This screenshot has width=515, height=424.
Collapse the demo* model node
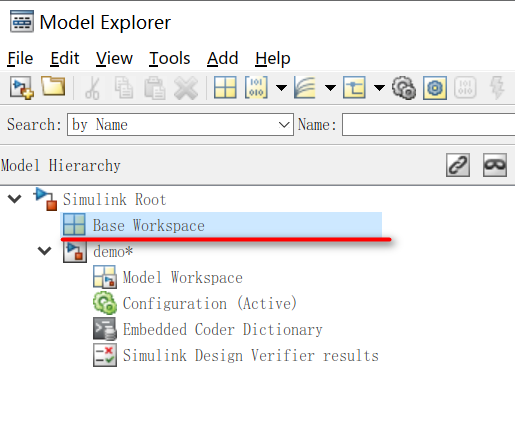45,251
